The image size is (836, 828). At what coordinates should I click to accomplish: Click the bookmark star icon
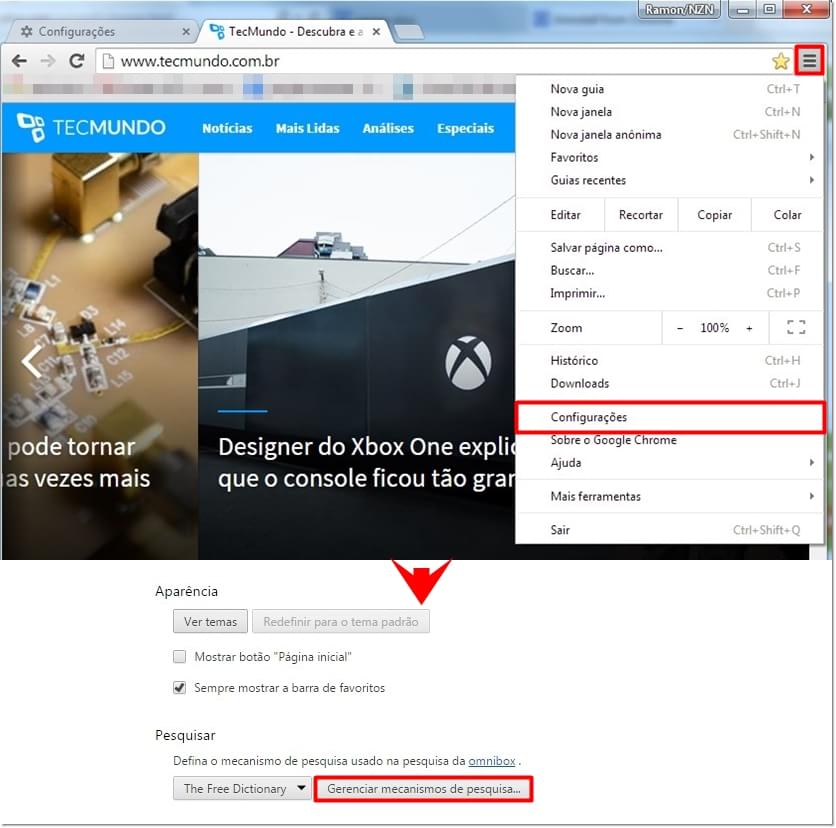coord(780,61)
